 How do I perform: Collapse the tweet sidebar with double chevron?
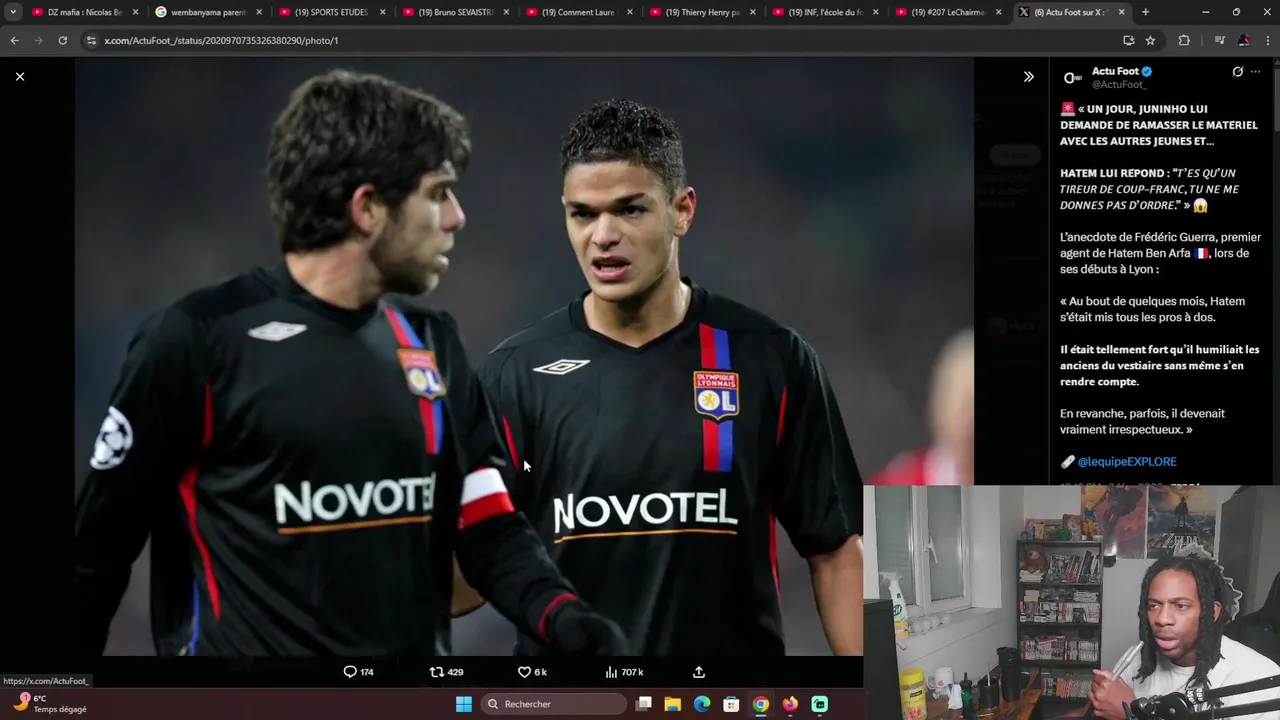coord(1028,76)
